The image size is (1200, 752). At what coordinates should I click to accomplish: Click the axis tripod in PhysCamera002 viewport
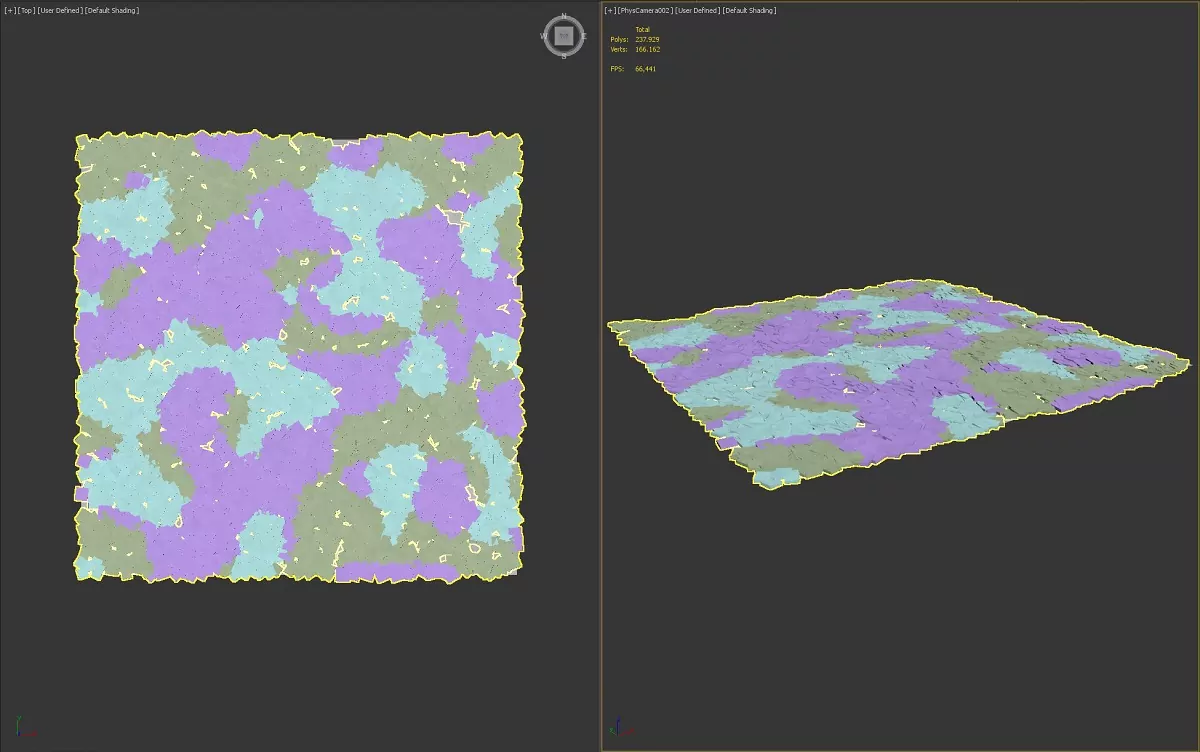tap(615, 726)
